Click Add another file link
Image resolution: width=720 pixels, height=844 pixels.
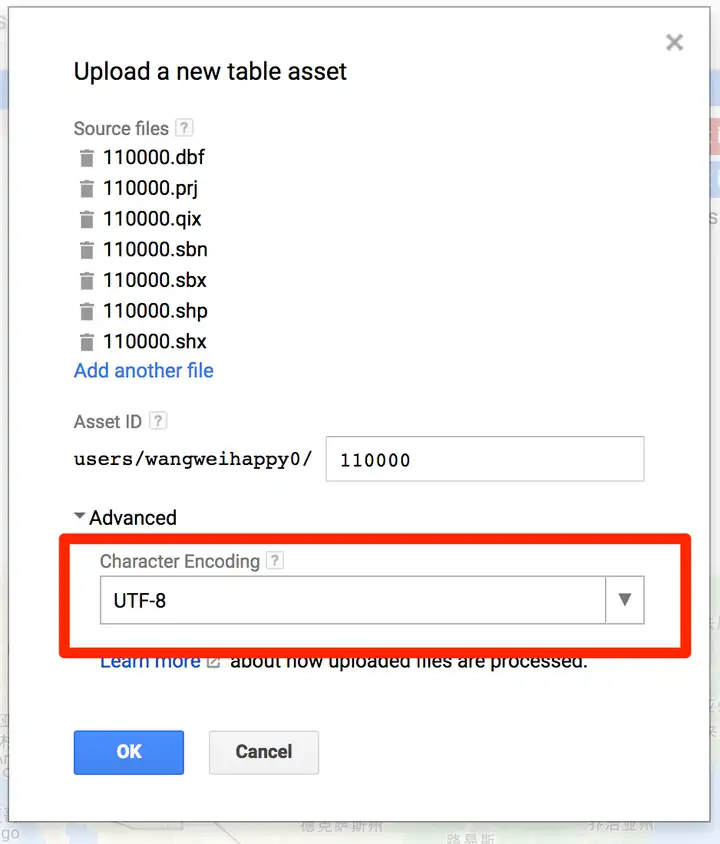pos(144,370)
